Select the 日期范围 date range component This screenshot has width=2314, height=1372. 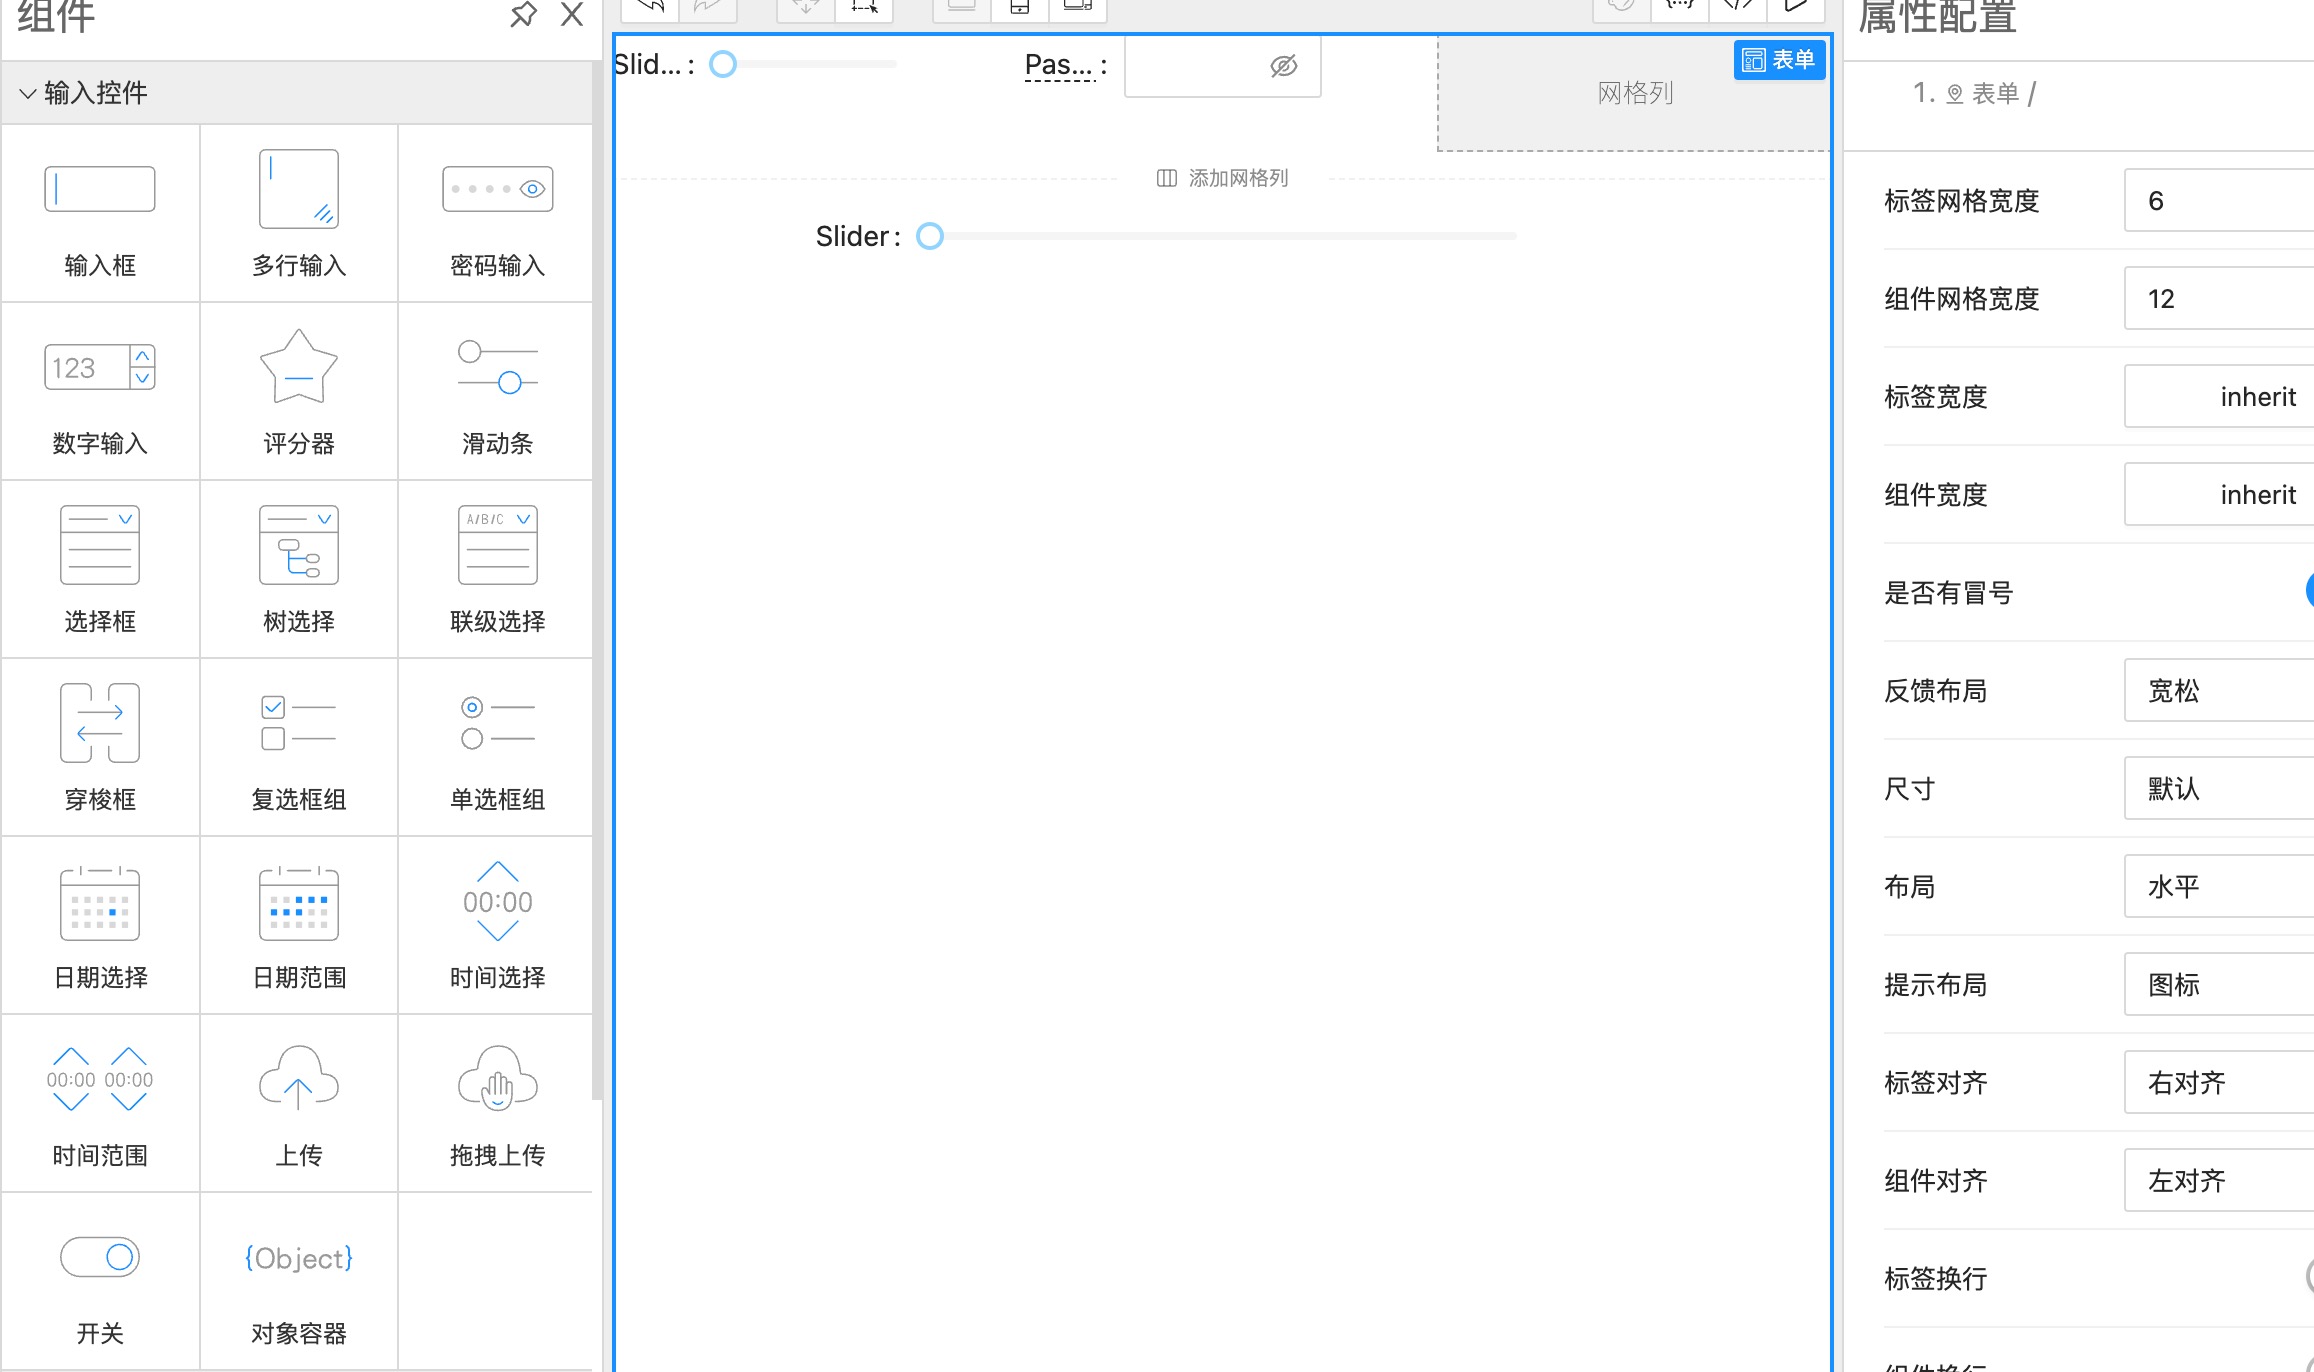coord(299,925)
